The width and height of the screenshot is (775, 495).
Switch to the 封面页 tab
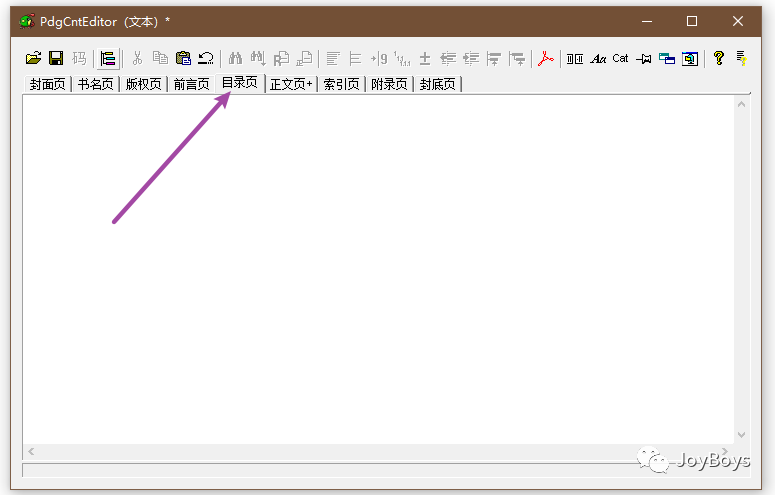pyautogui.click(x=47, y=84)
